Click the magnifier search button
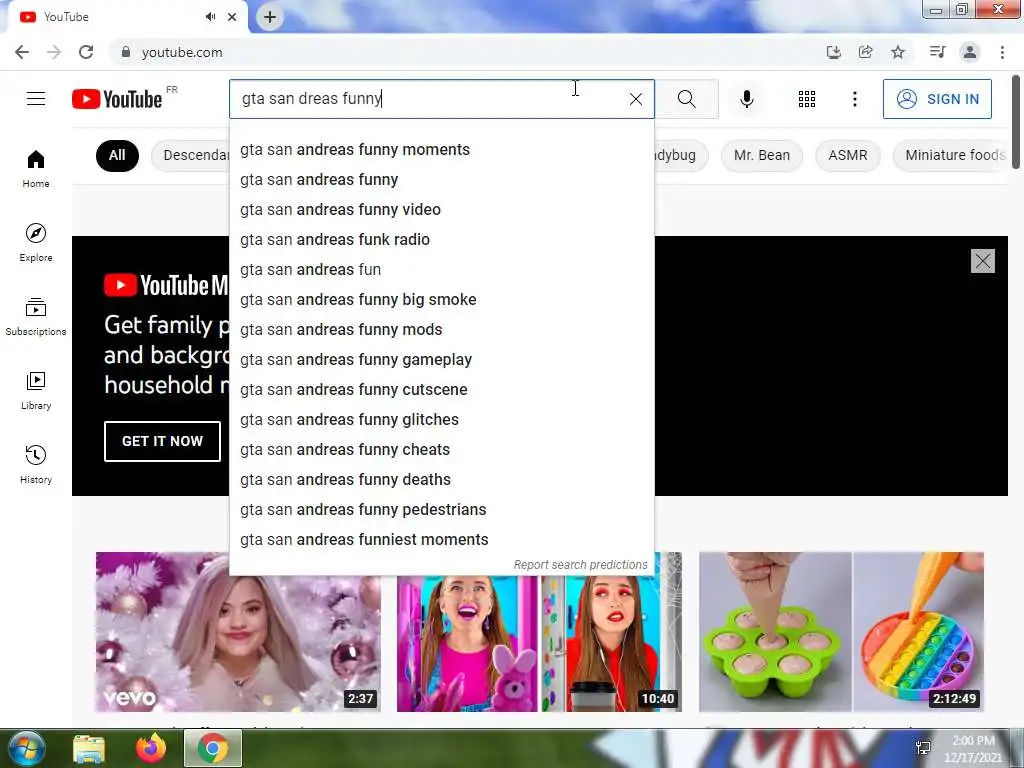The image size is (1024, 768). click(686, 99)
